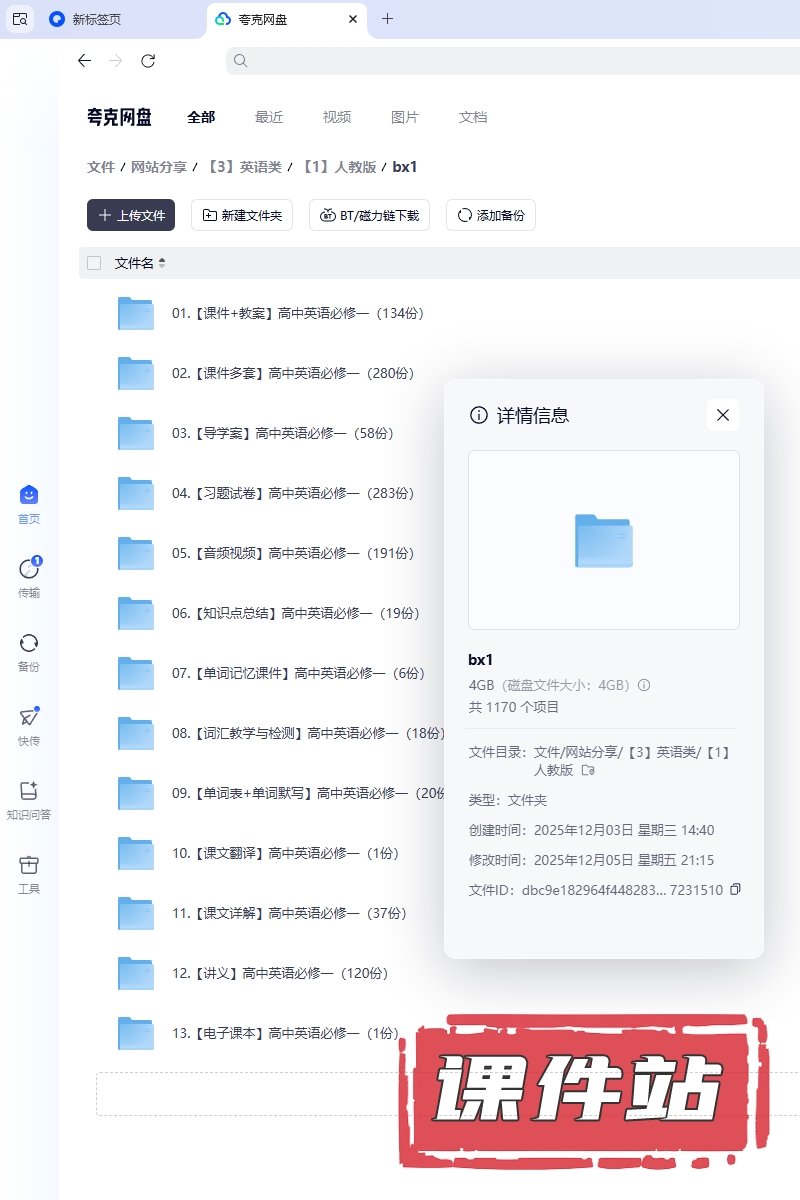Open the 快传 quick transfer sidebar icon
This screenshot has height=1200, width=800.
pyautogui.click(x=29, y=717)
